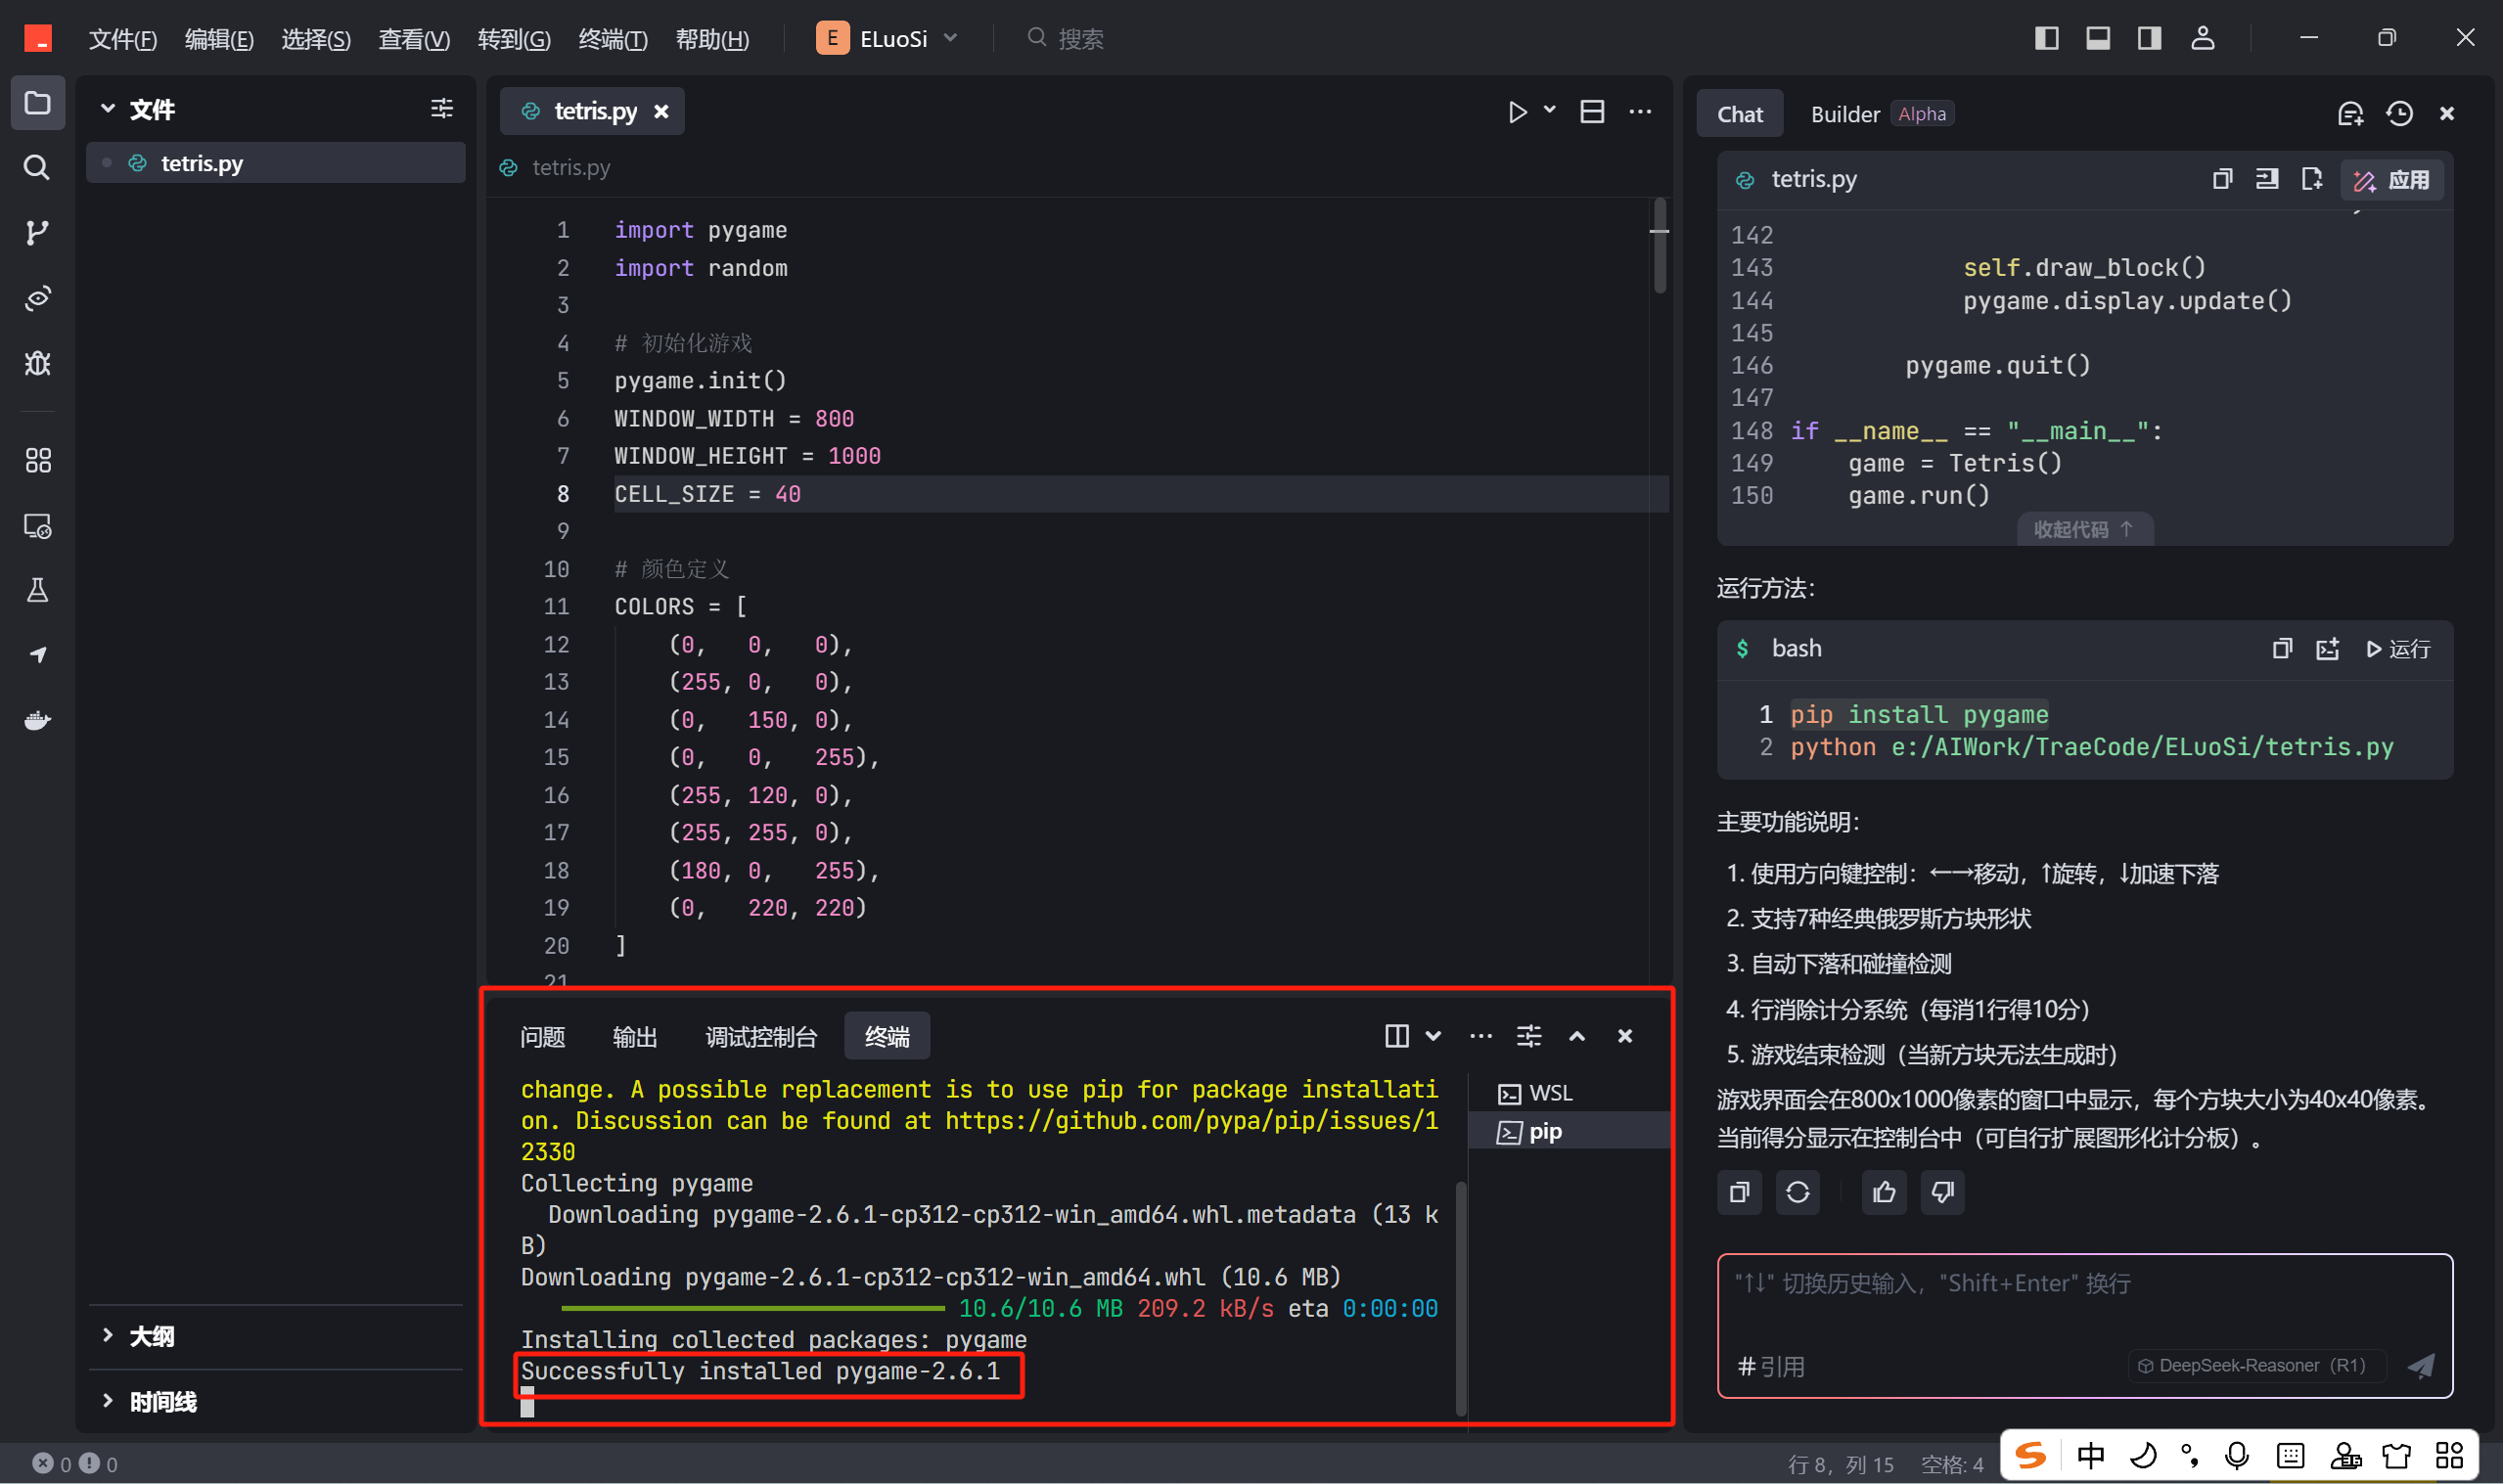
Task: Switch to the Builder tab
Action: point(1844,114)
